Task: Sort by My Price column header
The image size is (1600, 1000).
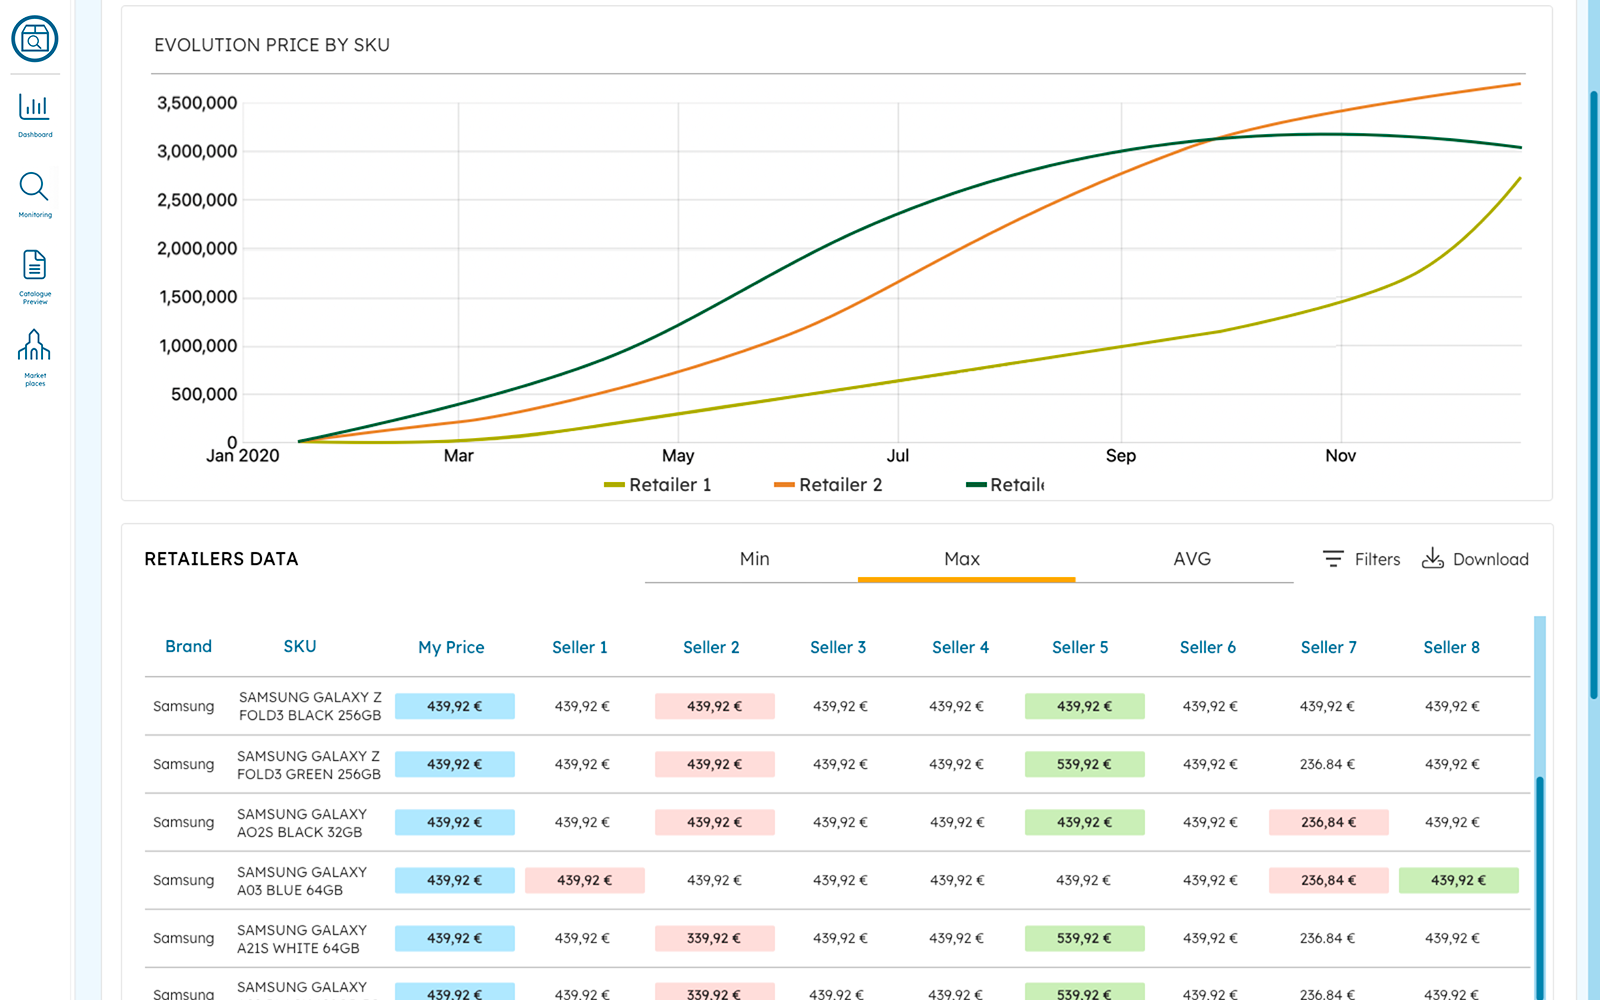Action: tap(451, 647)
